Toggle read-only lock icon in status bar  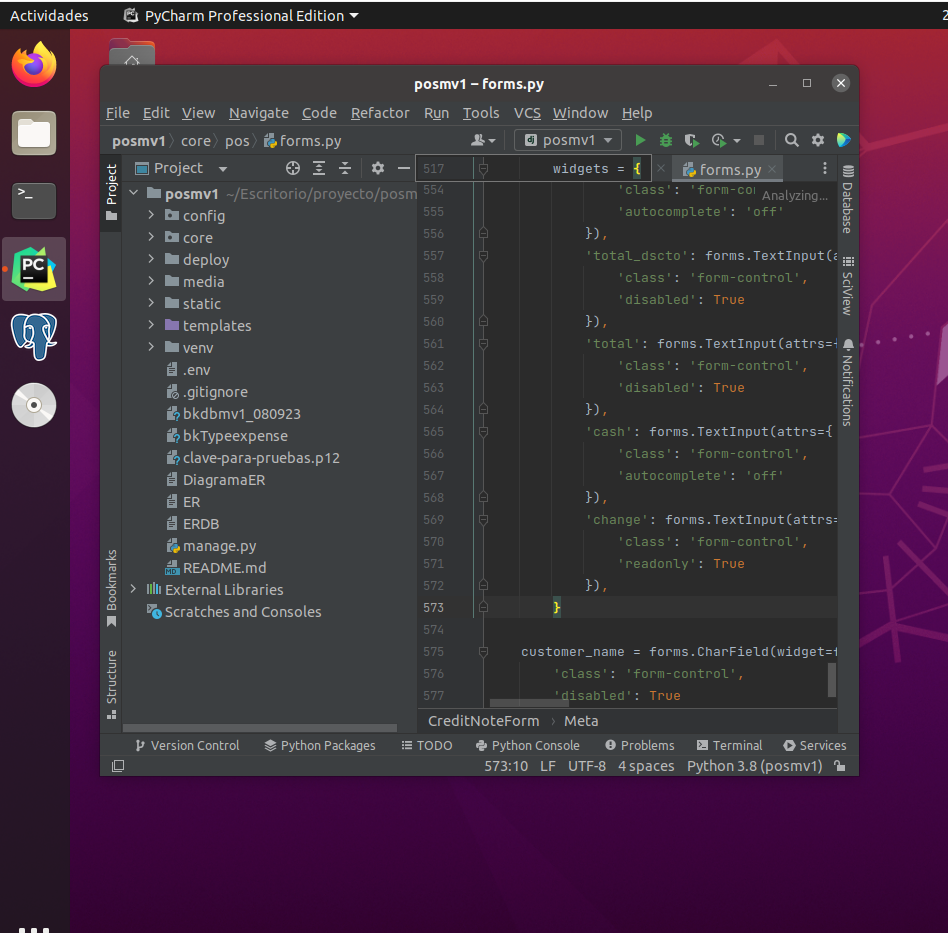tap(840, 766)
